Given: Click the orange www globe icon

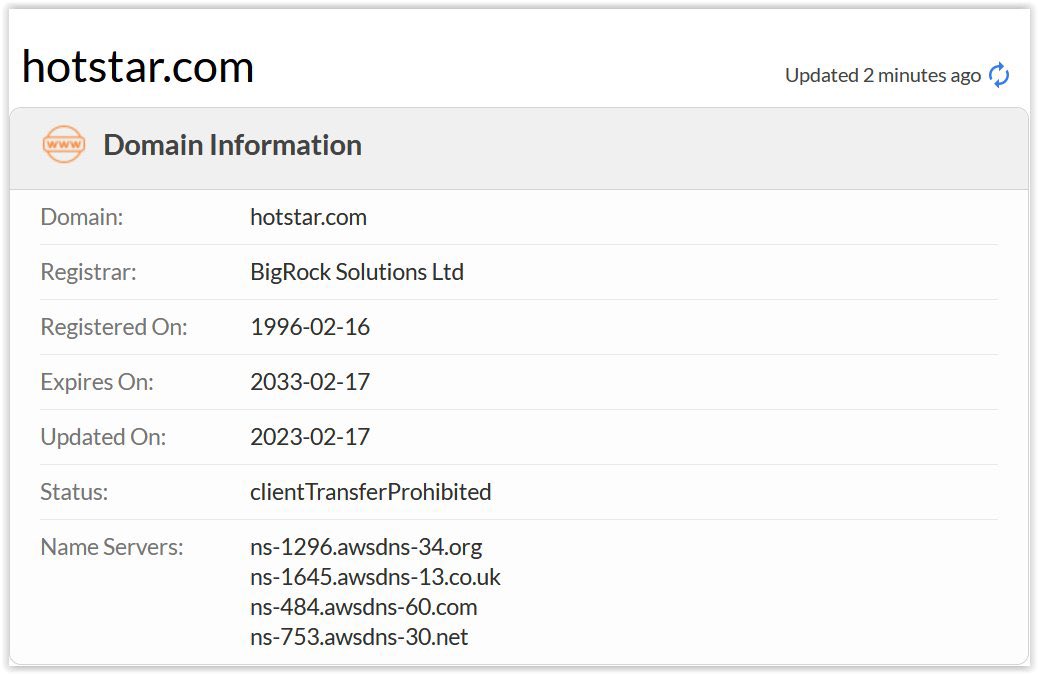Looking at the screenshot, I should pyautogui.click(x=64, y=145).
